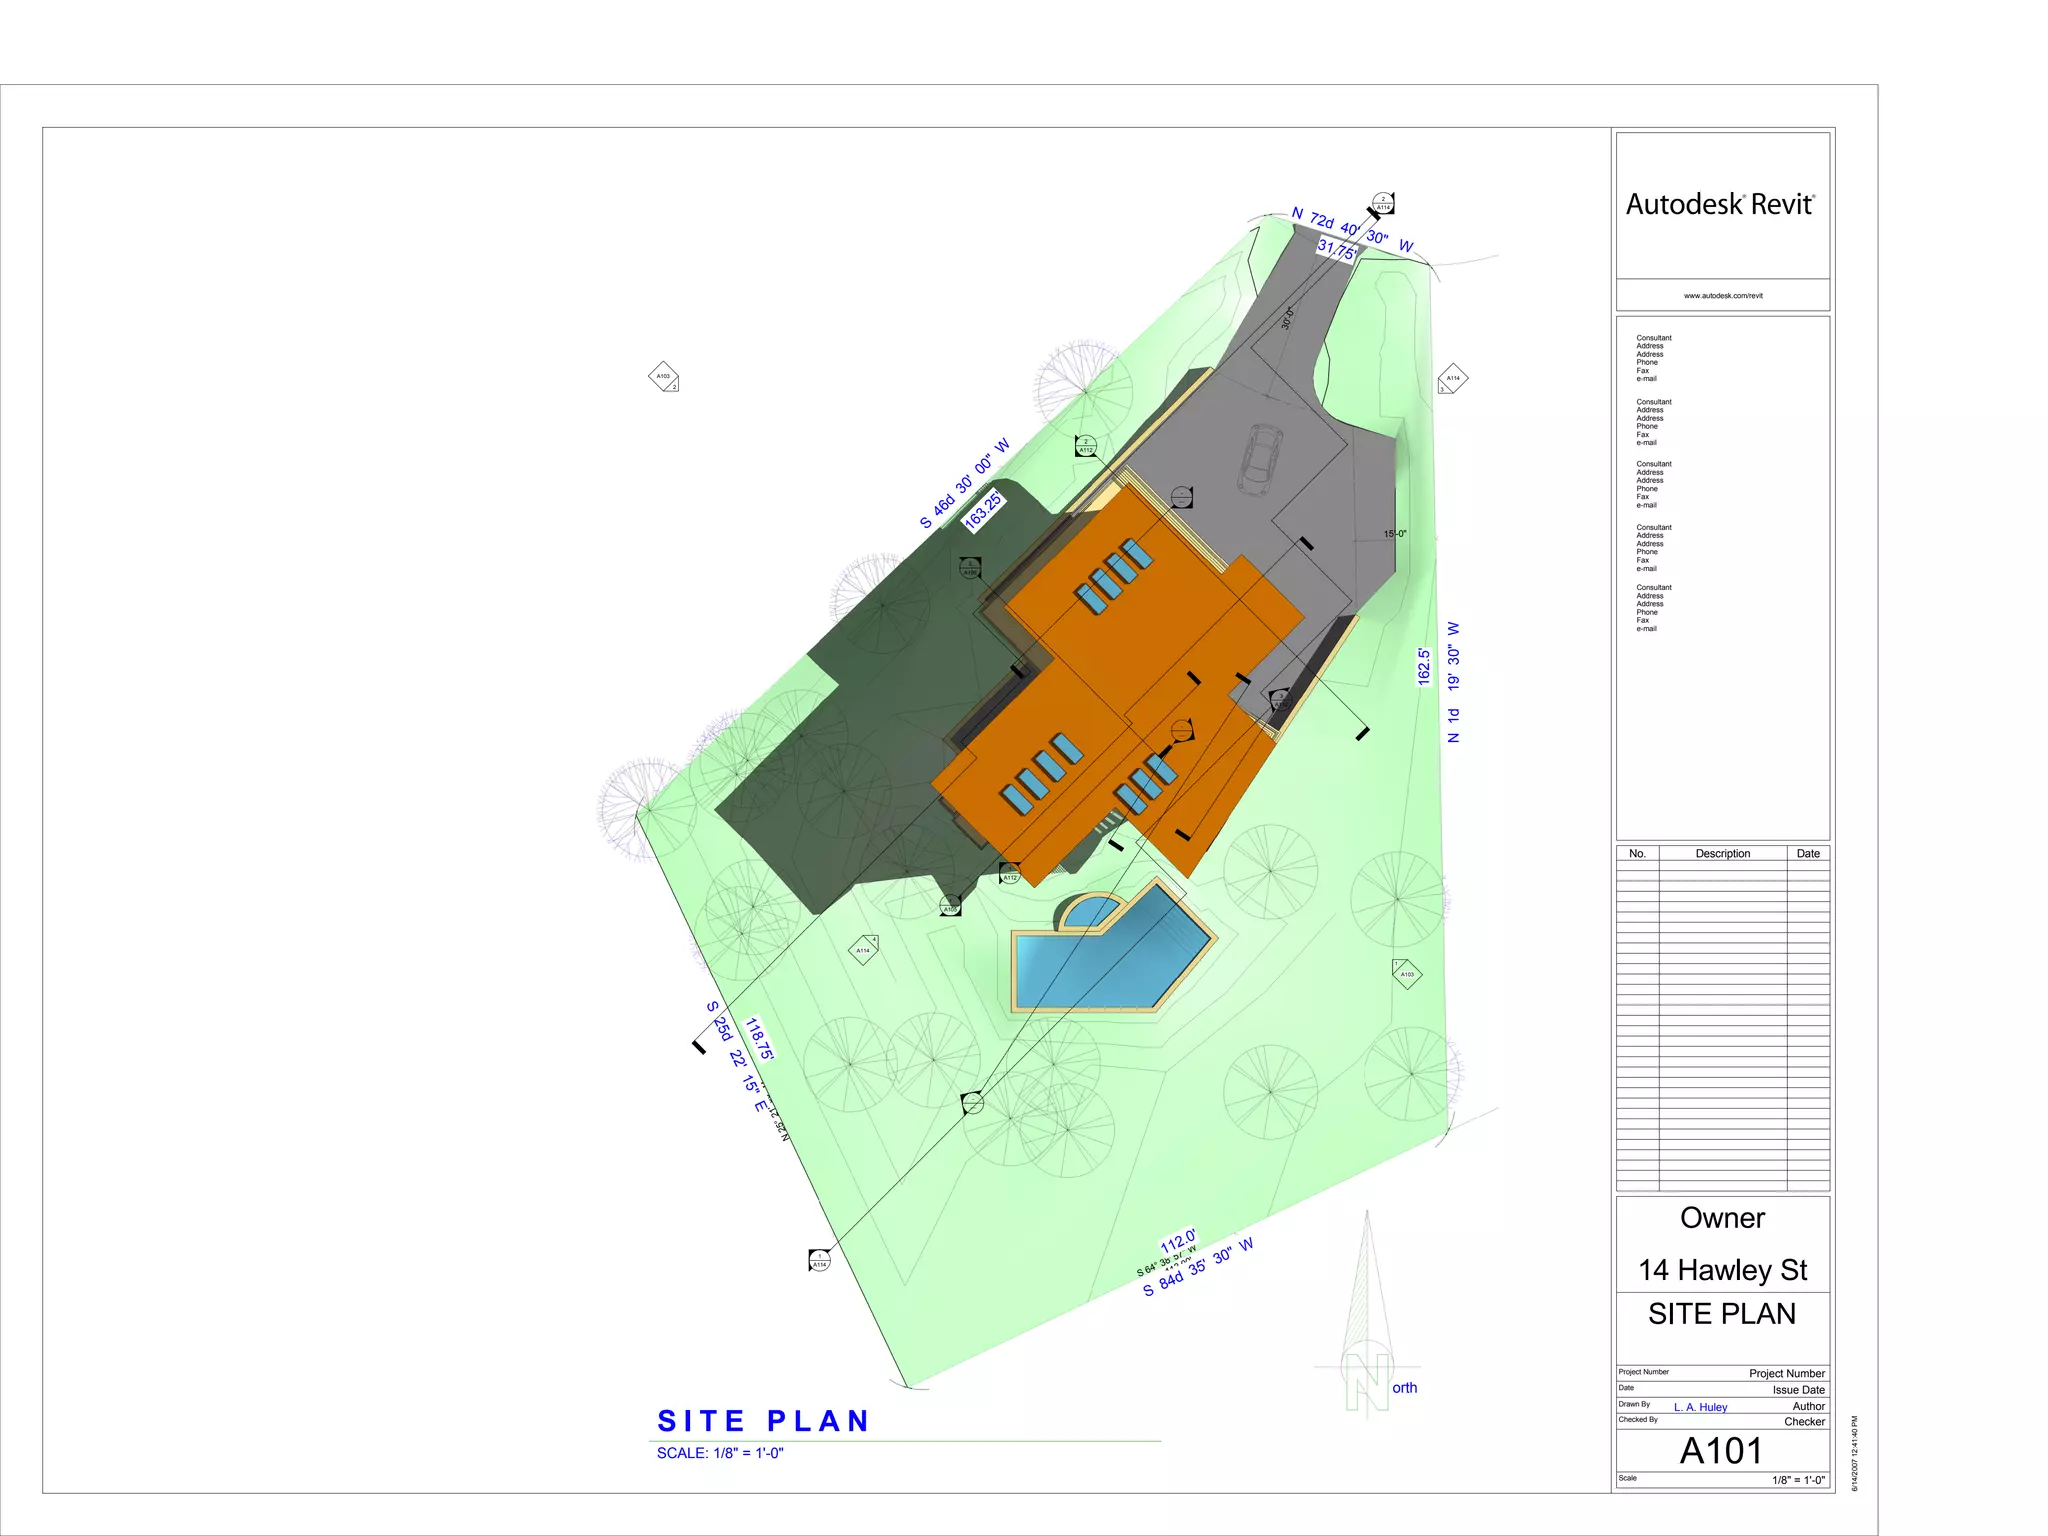Click the A103 elevation marker numbered 2
Viewport: 2048px width, 1536px height.
(x=664, y=377)
